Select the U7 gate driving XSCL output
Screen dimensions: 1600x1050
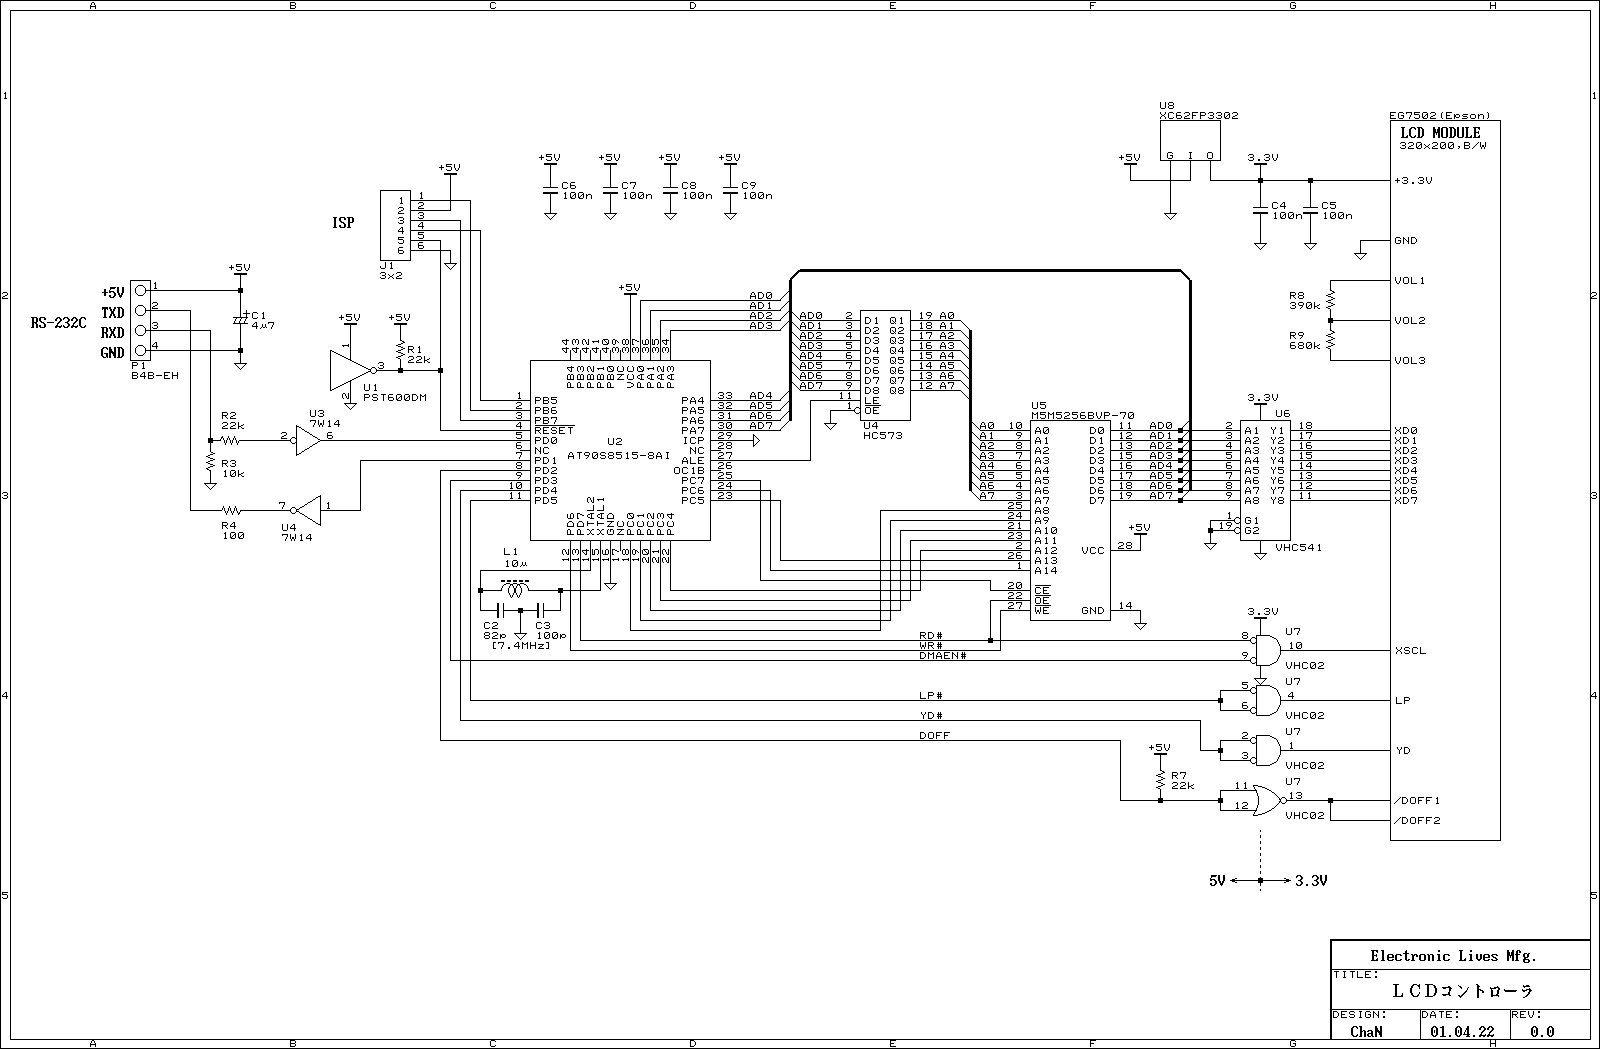point(1266,650)
